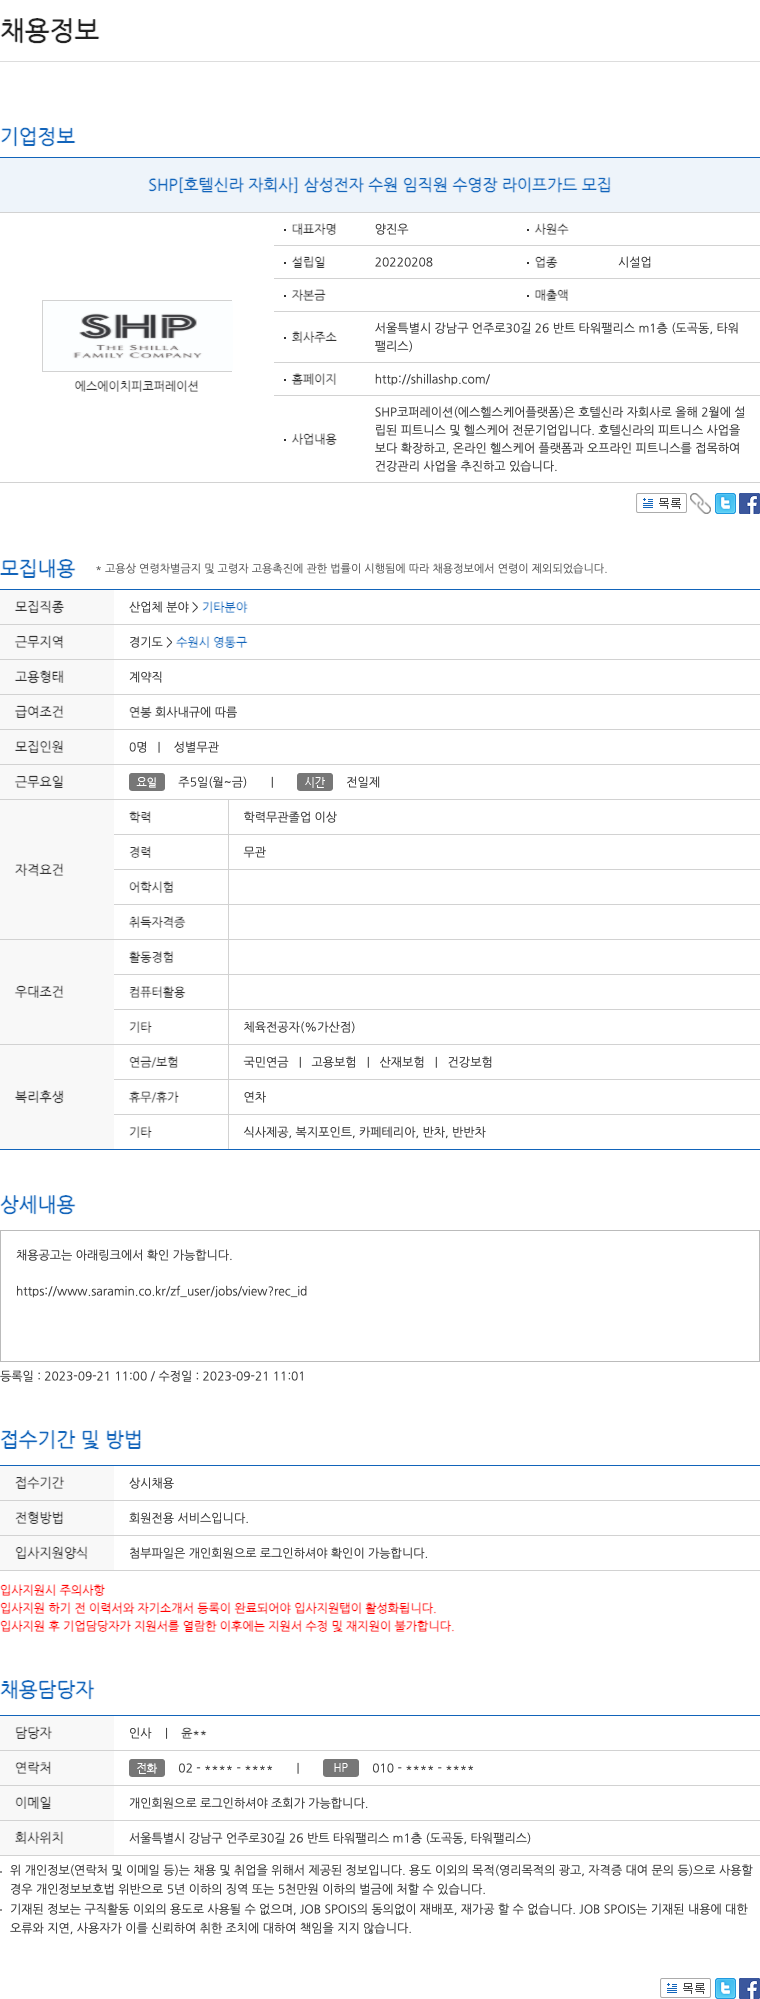Open the 수원시 영통구 work region link
This screenshot has height=1999, width=760.
click(211, 642)
